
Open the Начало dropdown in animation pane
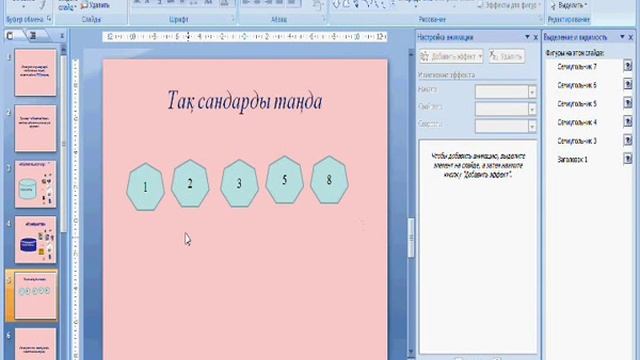(531, 92)
